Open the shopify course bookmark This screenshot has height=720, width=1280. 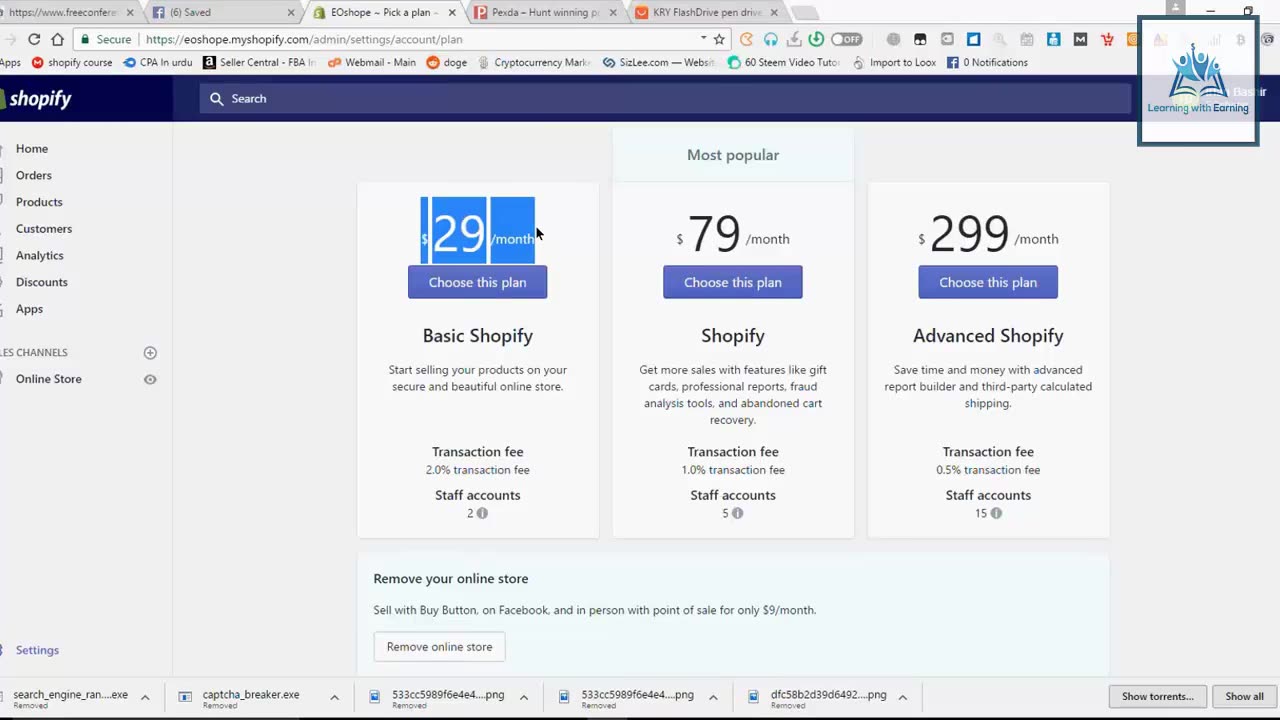pyautogui.click(x=72, y=62)
